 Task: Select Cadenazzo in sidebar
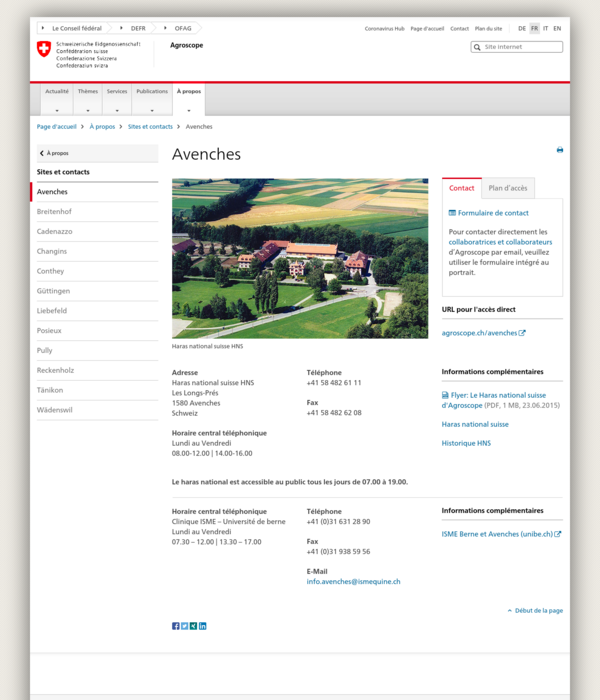97,231
